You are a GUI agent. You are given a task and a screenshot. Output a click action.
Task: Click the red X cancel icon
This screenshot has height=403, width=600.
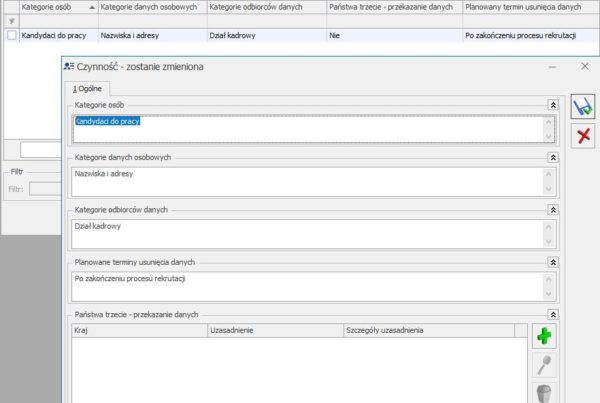pos(582,136)
